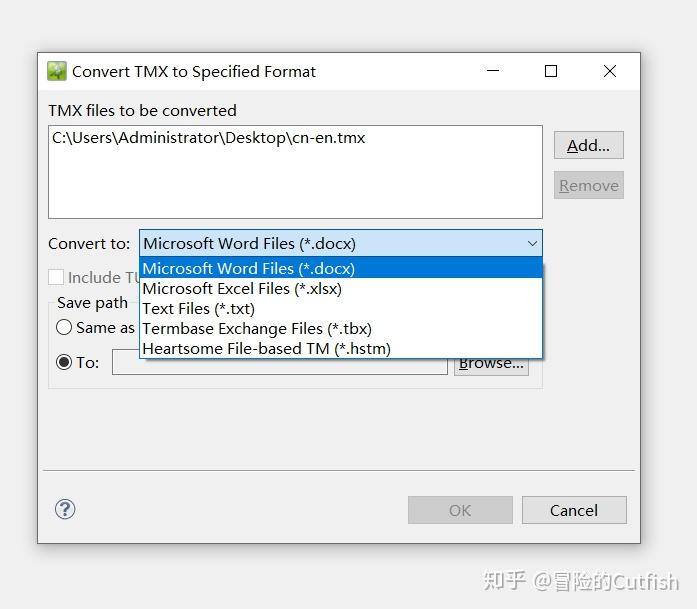Click the Convert to combo box field
This screenshot has width=697, height=609.
coord(330,243)
